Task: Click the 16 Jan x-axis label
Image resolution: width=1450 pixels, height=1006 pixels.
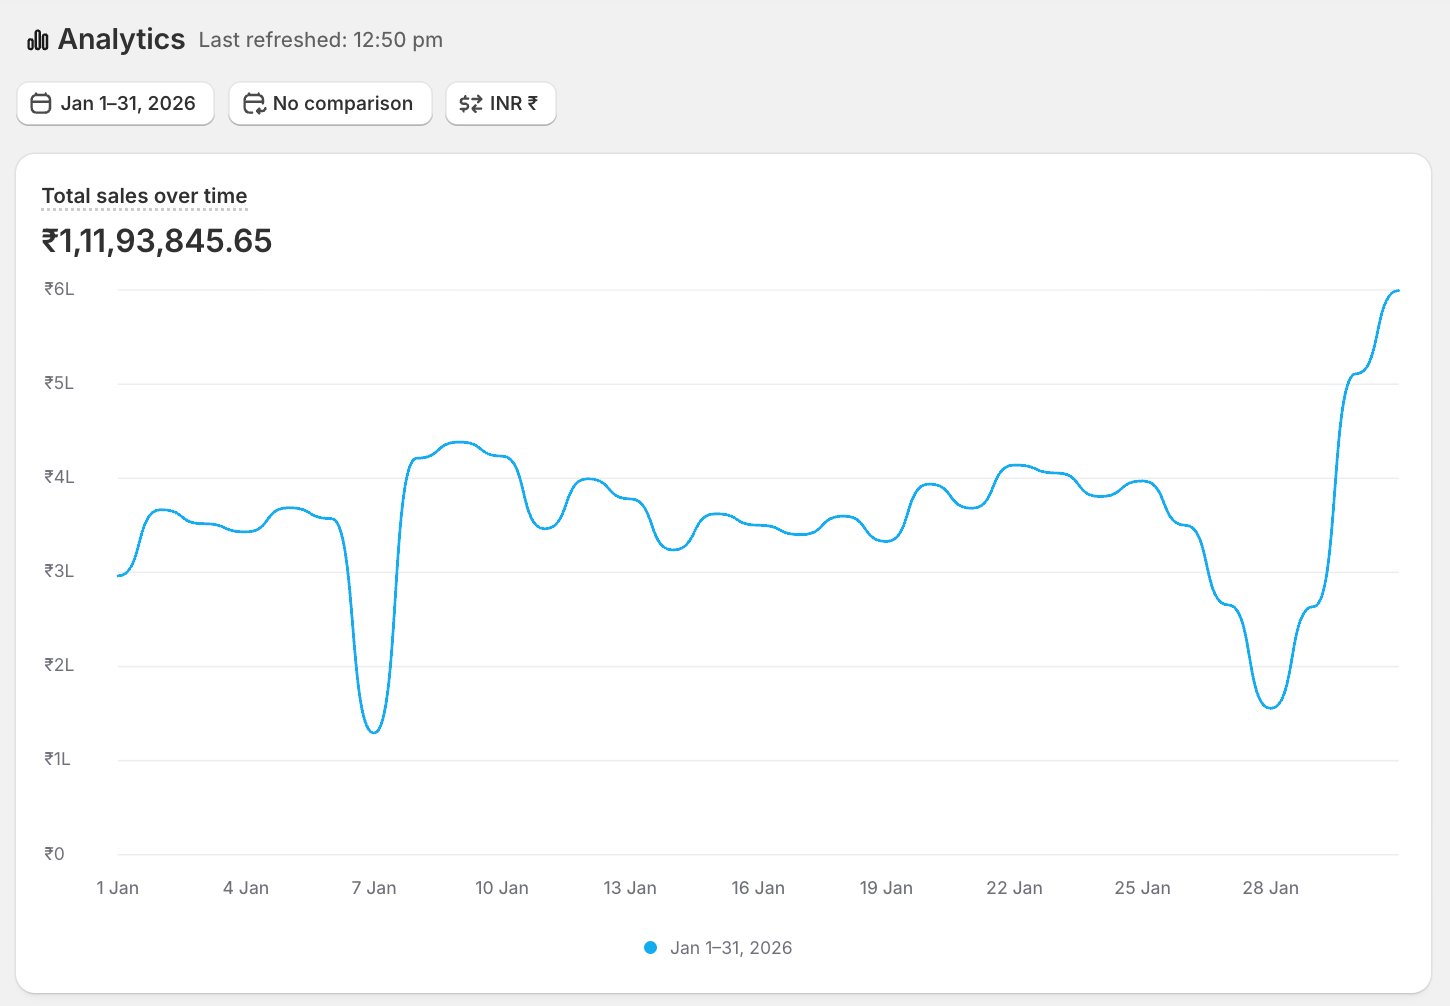Action: [x=758, y=888]
